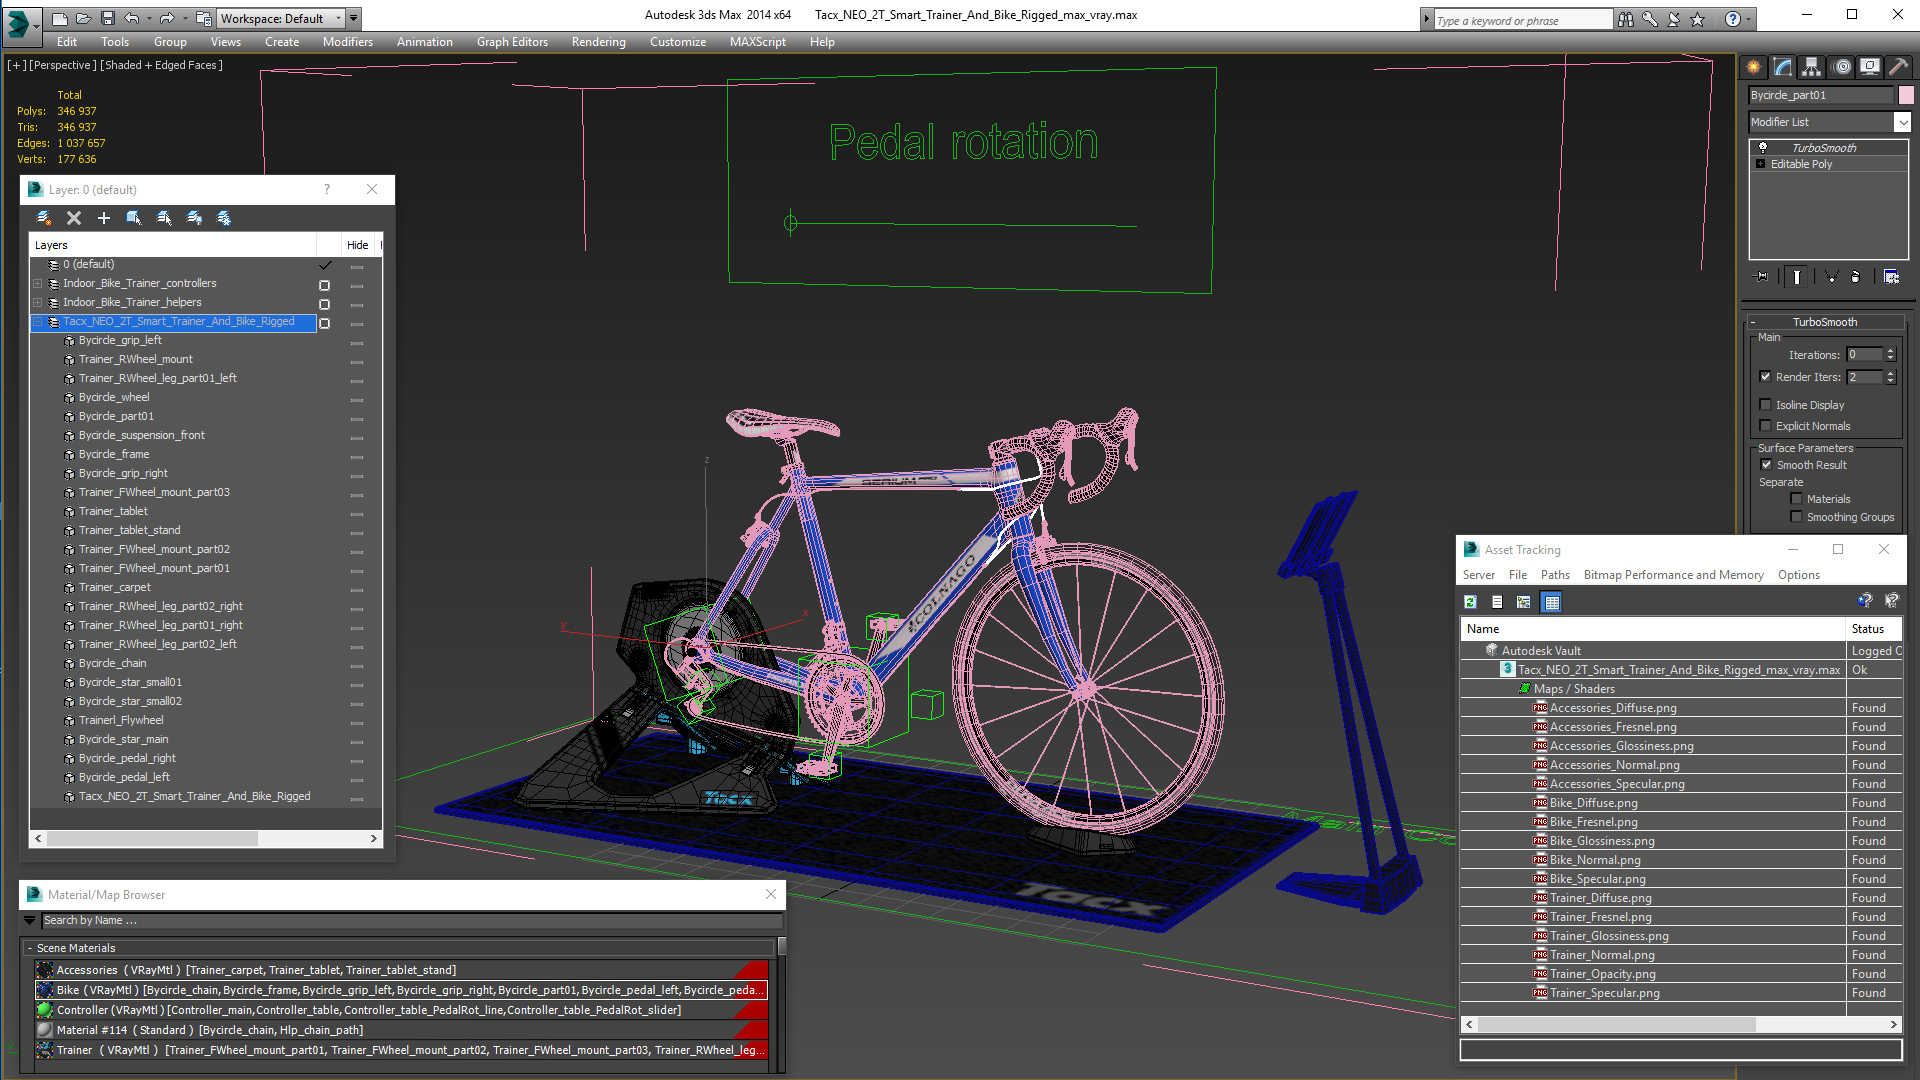Toggle the Render Iters checkbox
The width and height of the screenshot is (1920, 1080).
point(1765,377)
